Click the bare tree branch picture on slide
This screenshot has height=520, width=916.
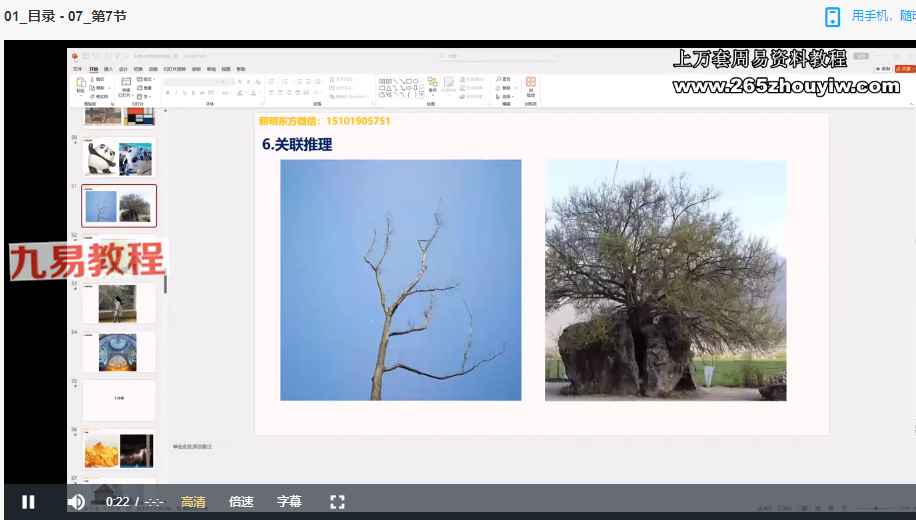pyautogui.click(x=400, y=280)
